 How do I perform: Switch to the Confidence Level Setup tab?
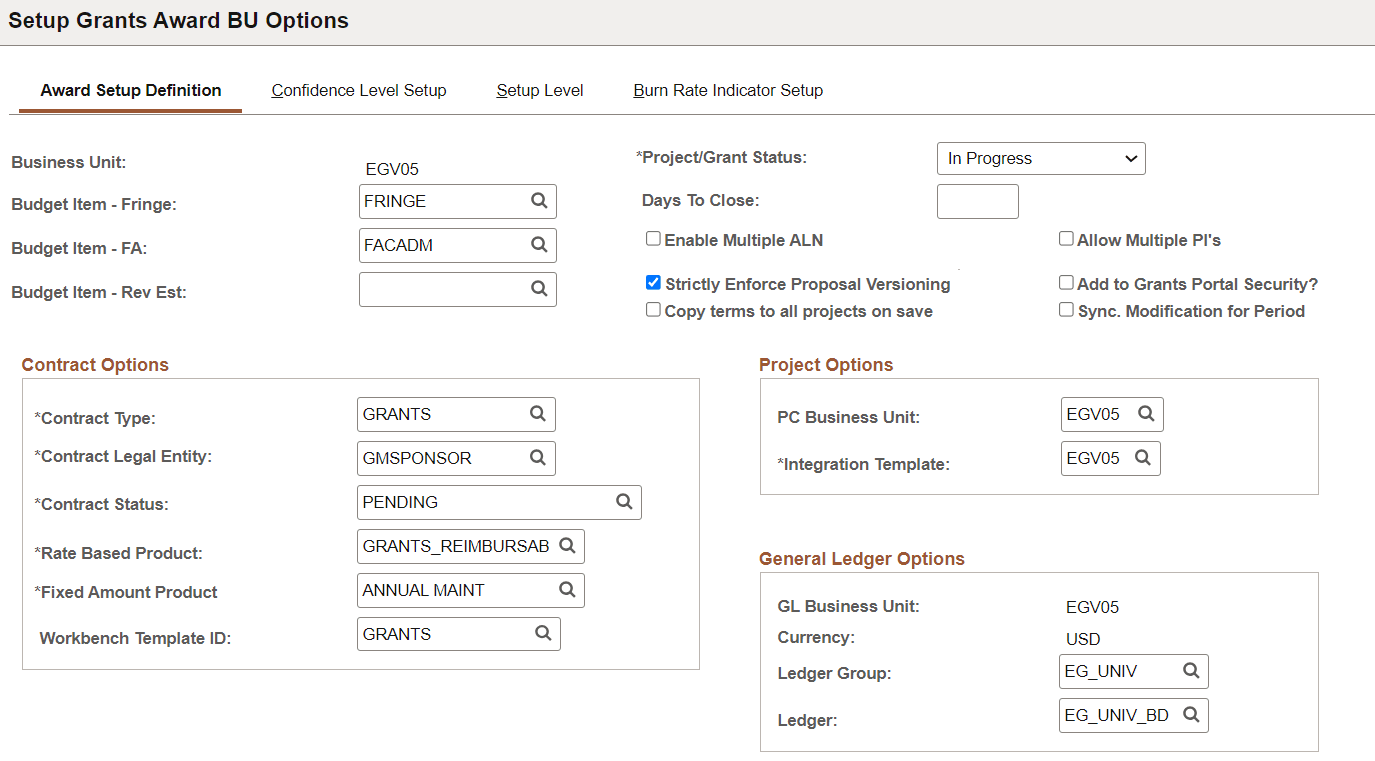point(358,90)
